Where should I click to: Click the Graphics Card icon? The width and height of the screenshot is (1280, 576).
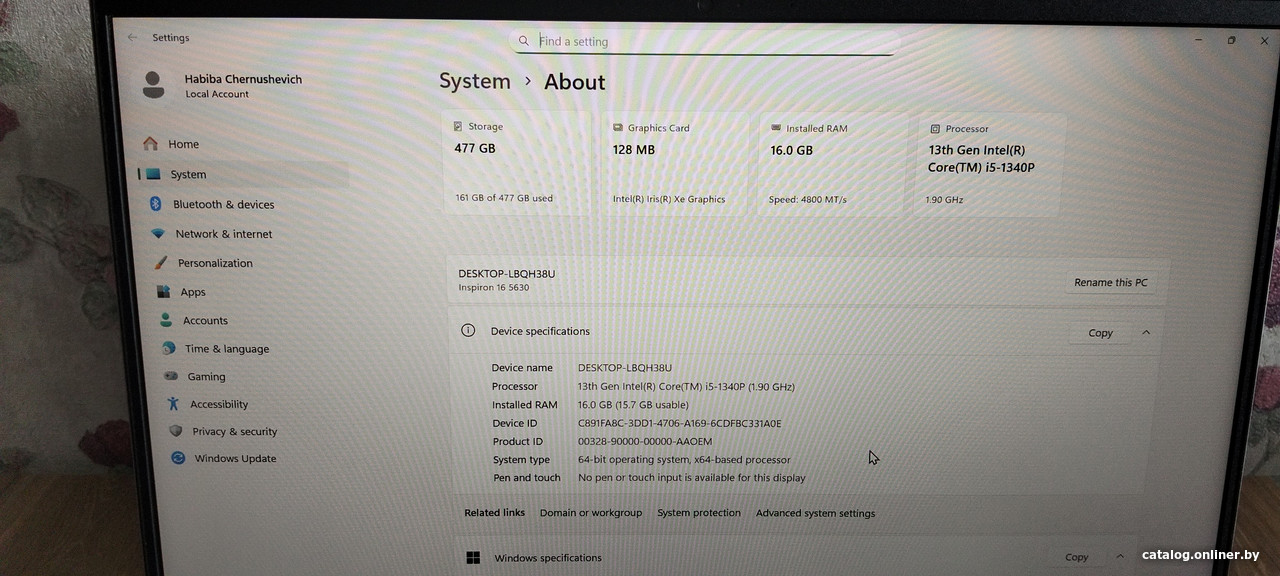click(617, 128)
